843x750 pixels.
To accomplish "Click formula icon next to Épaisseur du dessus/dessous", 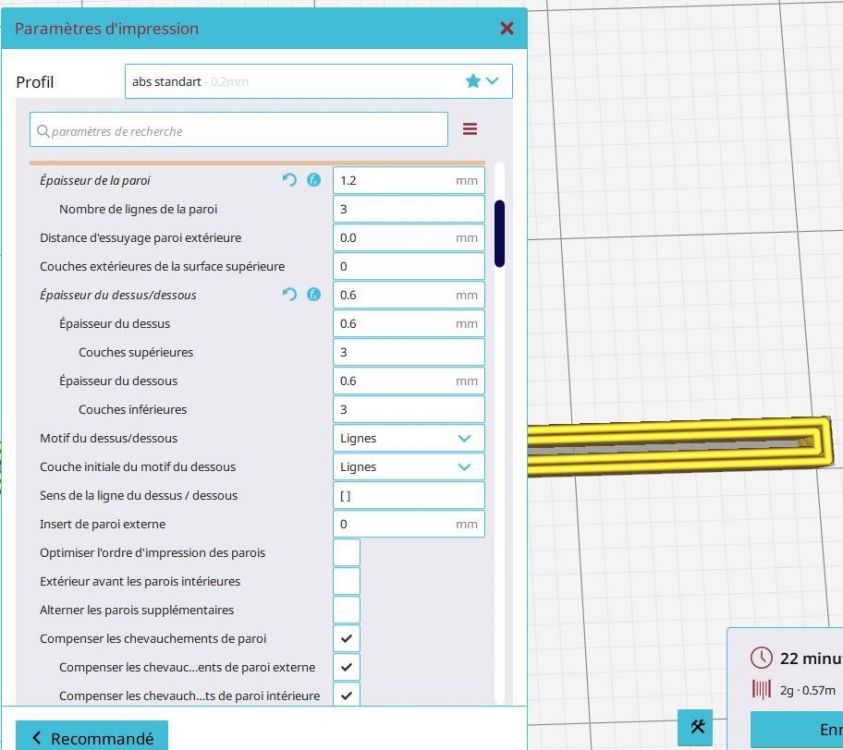I will pos(314,295).
